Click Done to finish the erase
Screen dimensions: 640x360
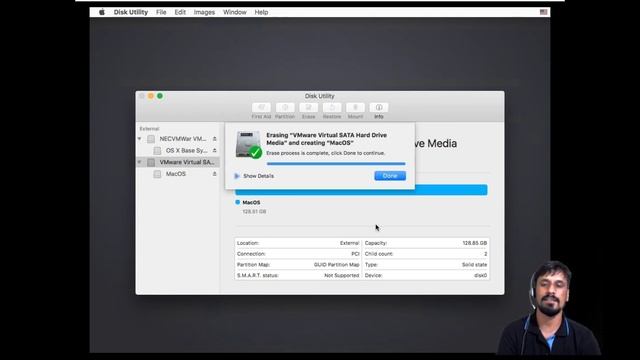tap(390, 176)
